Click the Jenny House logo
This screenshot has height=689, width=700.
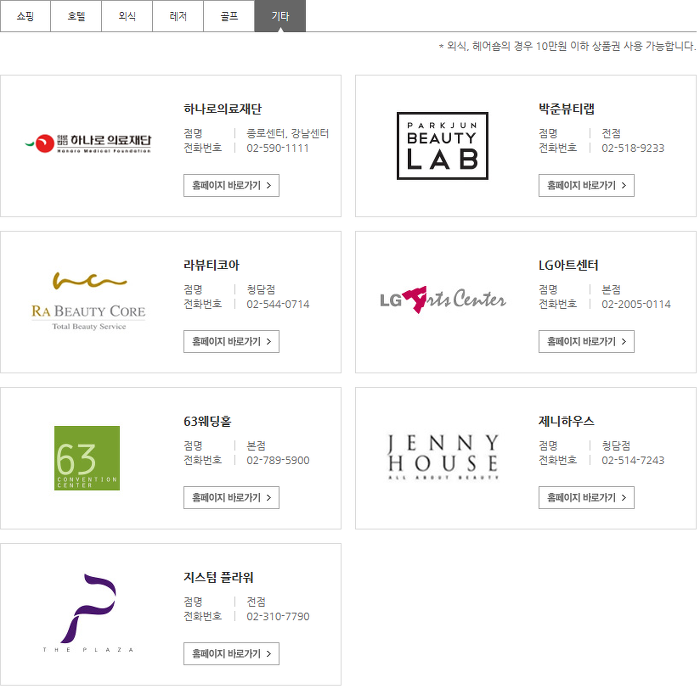coord(443,457)
